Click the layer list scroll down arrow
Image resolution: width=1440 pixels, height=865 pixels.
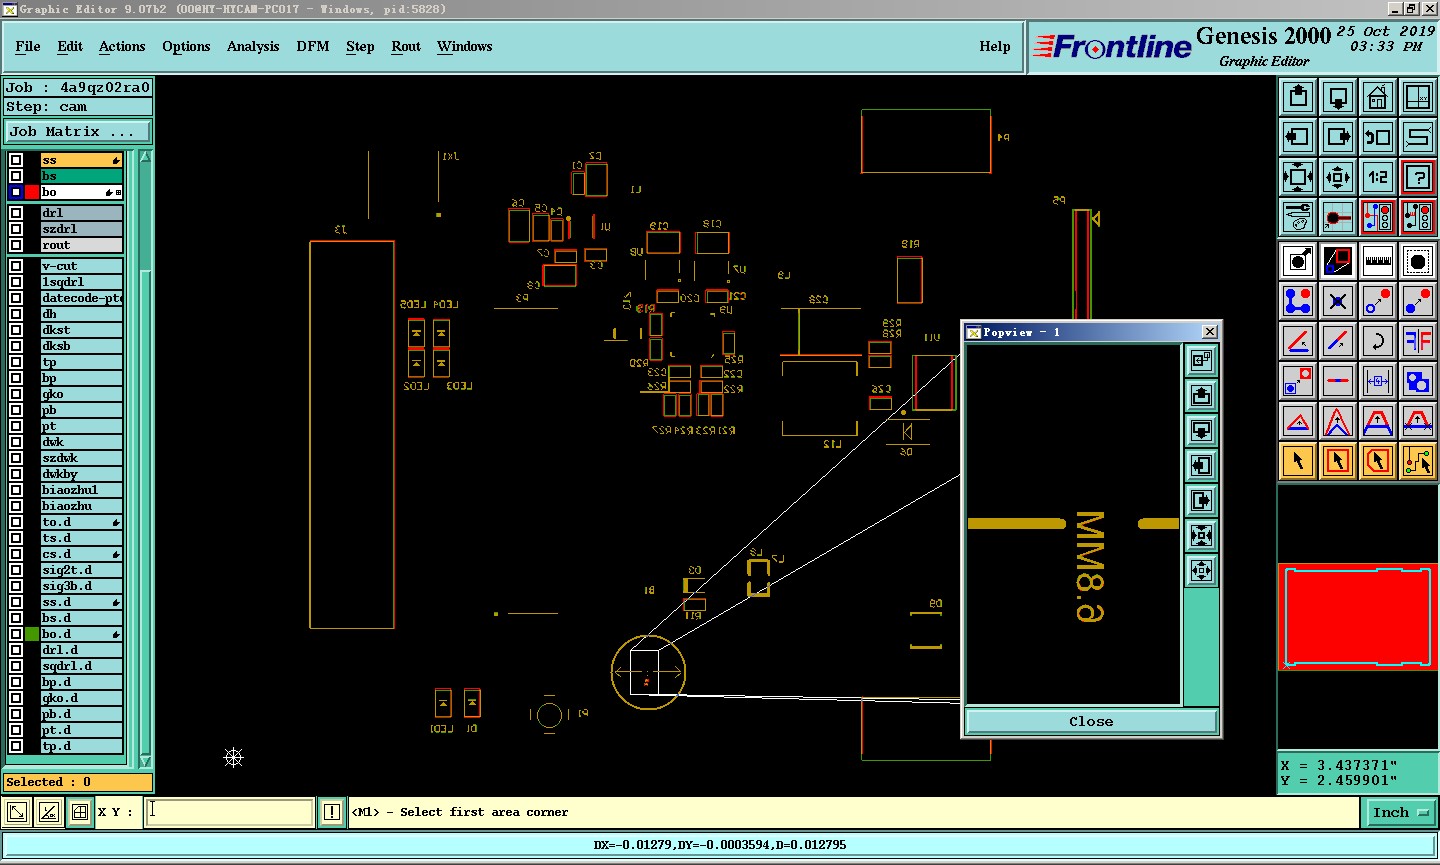[146, 762]
